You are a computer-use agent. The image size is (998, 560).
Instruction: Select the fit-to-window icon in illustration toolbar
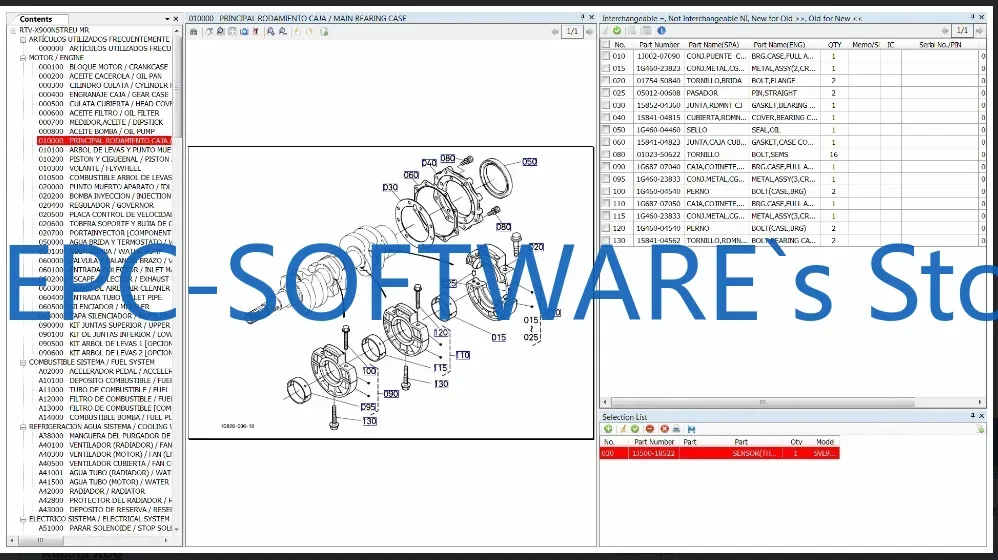point(232,32)
